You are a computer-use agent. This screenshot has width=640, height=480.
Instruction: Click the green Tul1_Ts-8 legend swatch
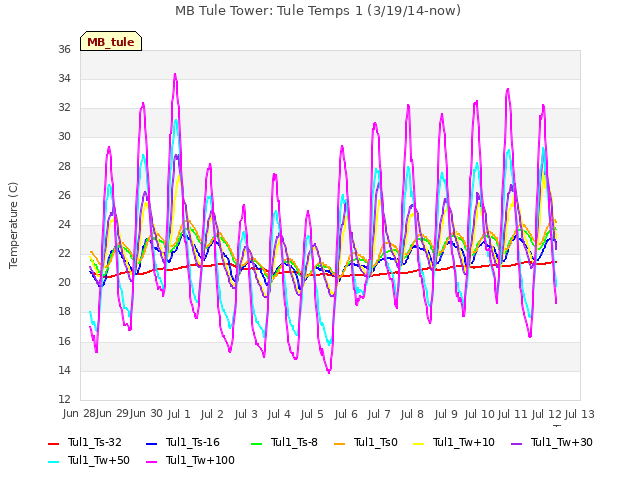256,443
